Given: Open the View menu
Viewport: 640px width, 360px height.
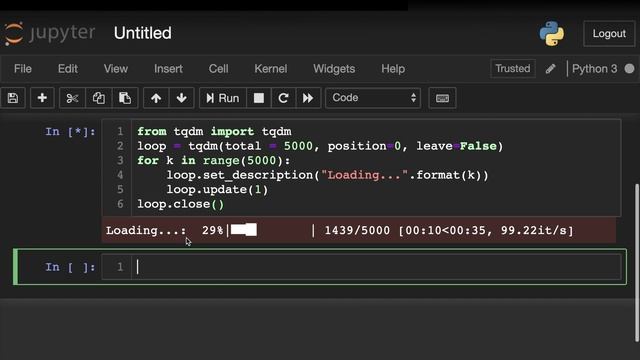Looking at the screenshot, I should pyautogui.click(x=116, y=69).
